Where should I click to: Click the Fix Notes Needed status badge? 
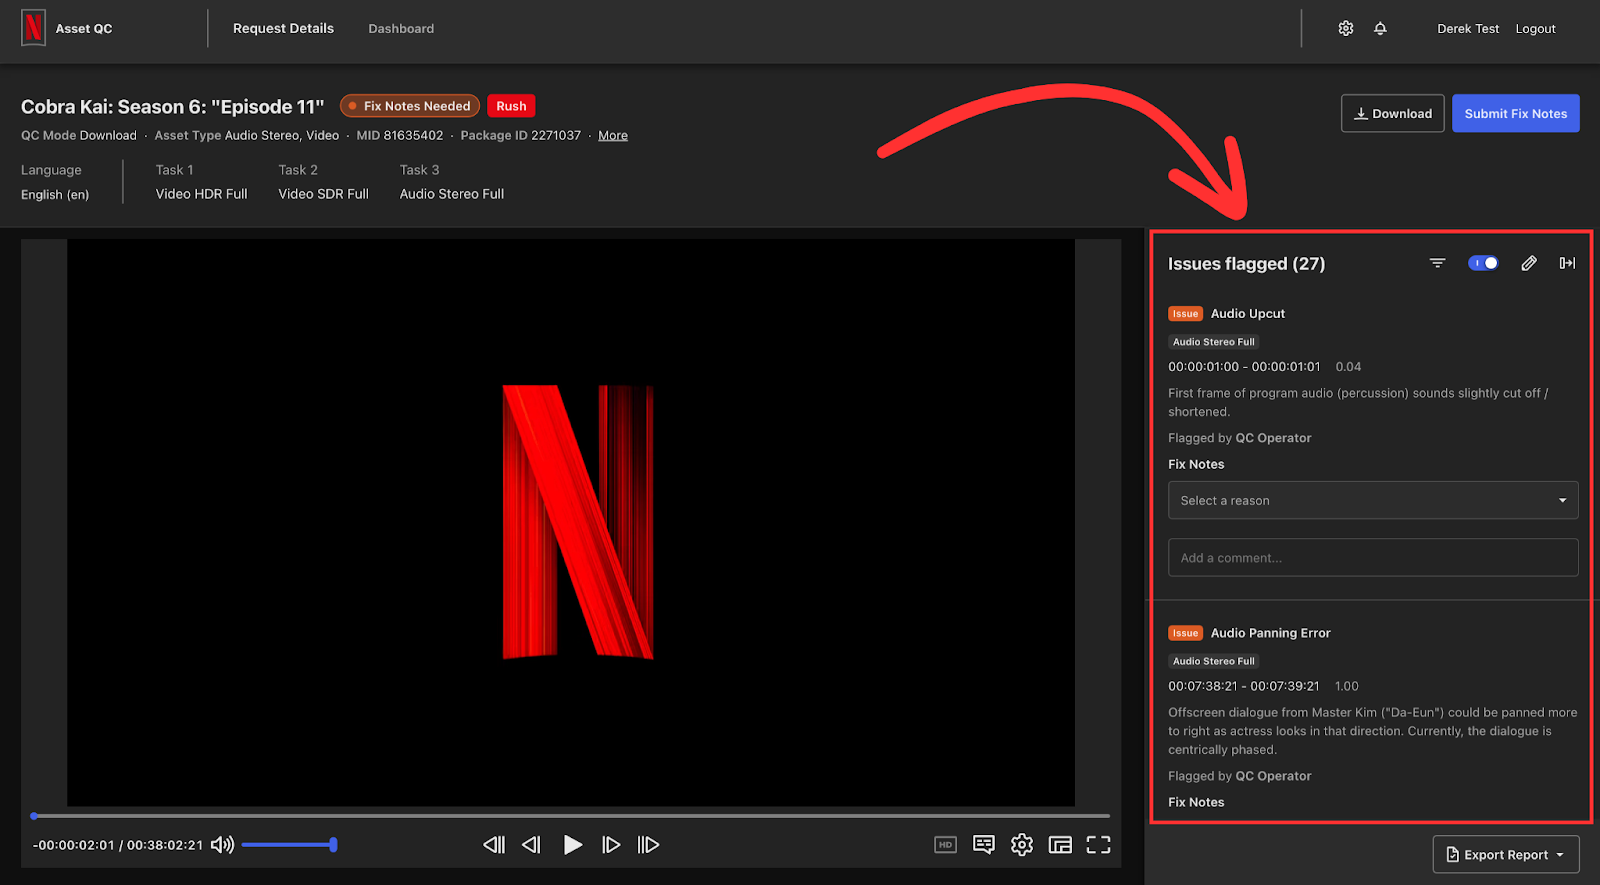point(410,106)
